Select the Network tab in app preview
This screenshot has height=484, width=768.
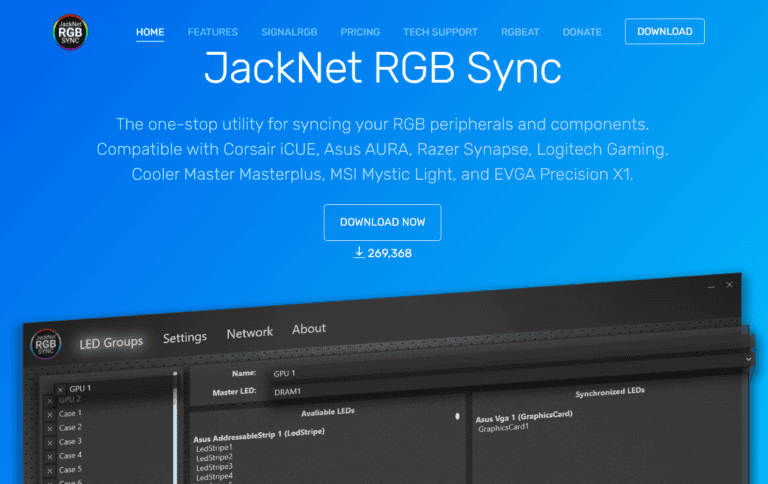249,333
